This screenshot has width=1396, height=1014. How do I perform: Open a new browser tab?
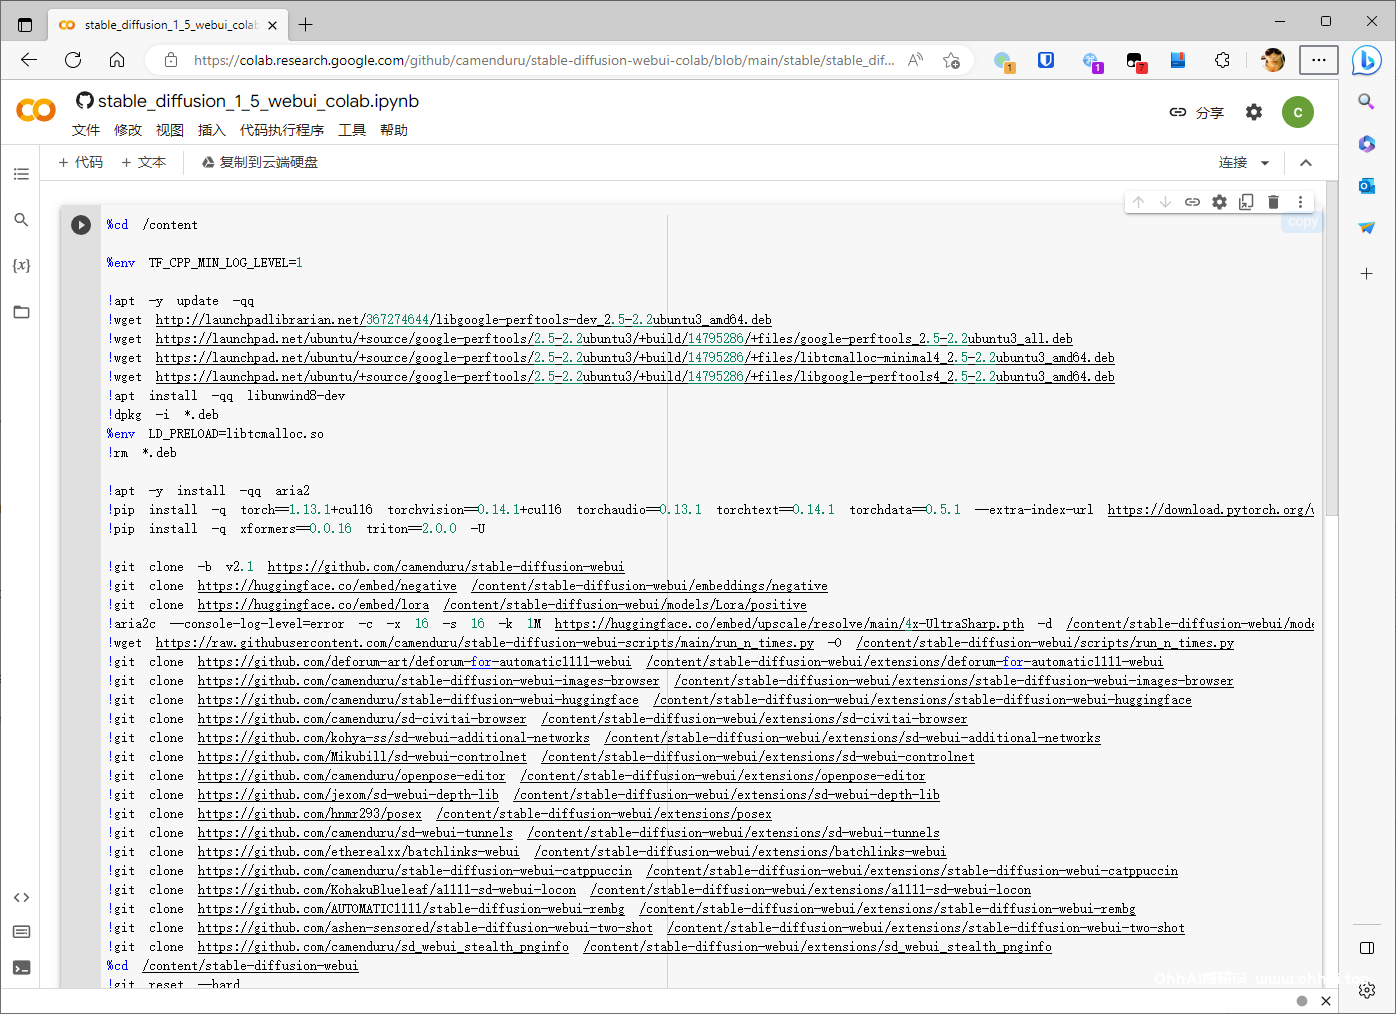(306, 25)
